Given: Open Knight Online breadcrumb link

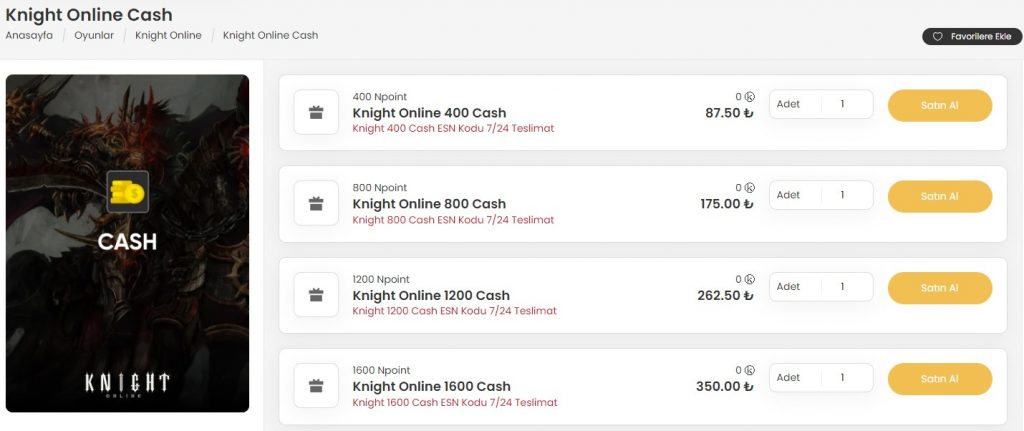Looking at the screenshot, I should point(168,36).
